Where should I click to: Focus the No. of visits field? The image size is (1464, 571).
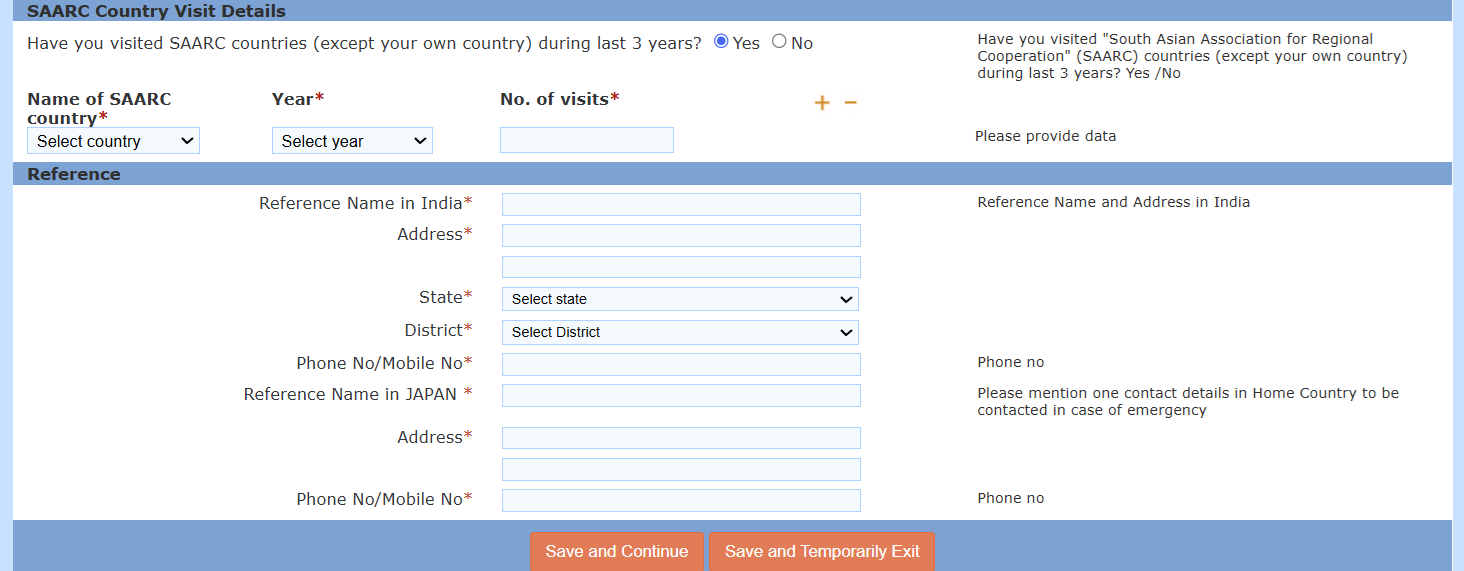tap(587, 140)
